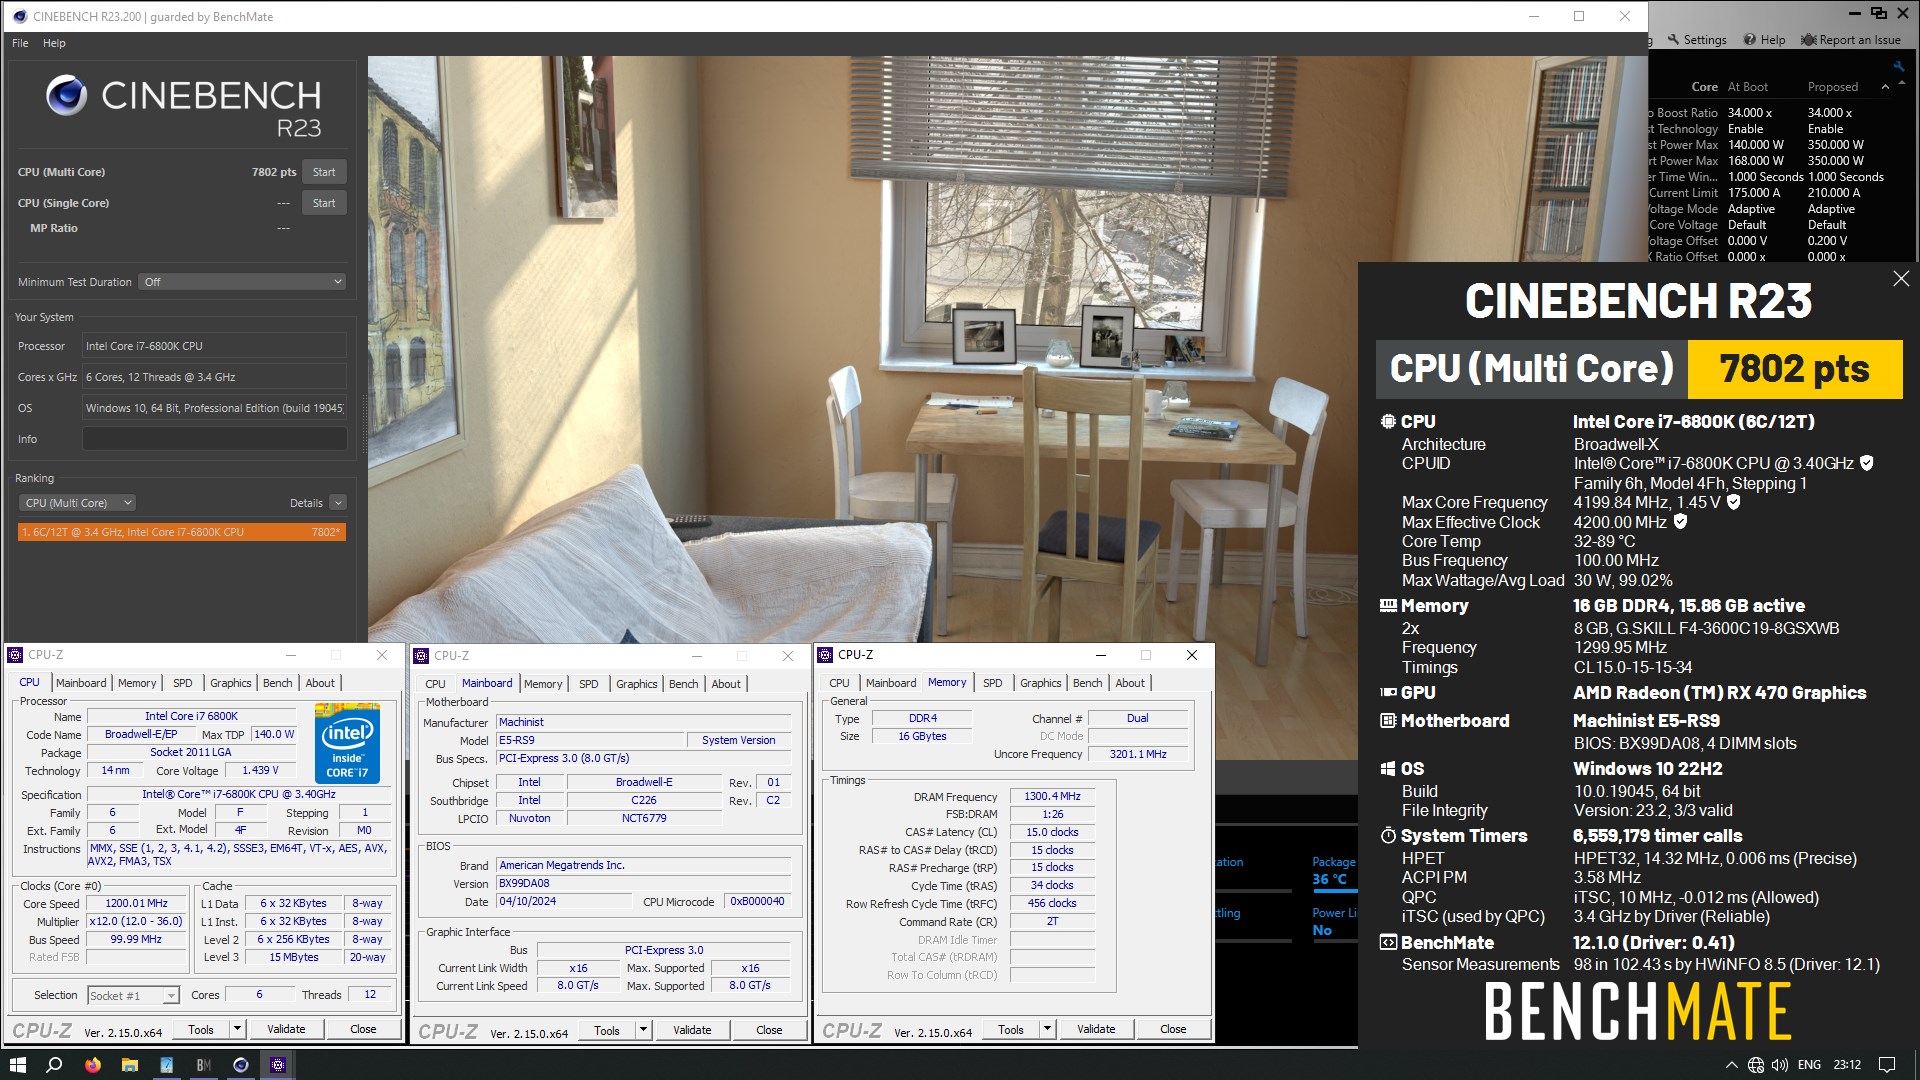Open Tools arrow in Mainboard CPU-Z window
Viewport: 1920px width, 1080px height.
click(x=643, y=1030)
